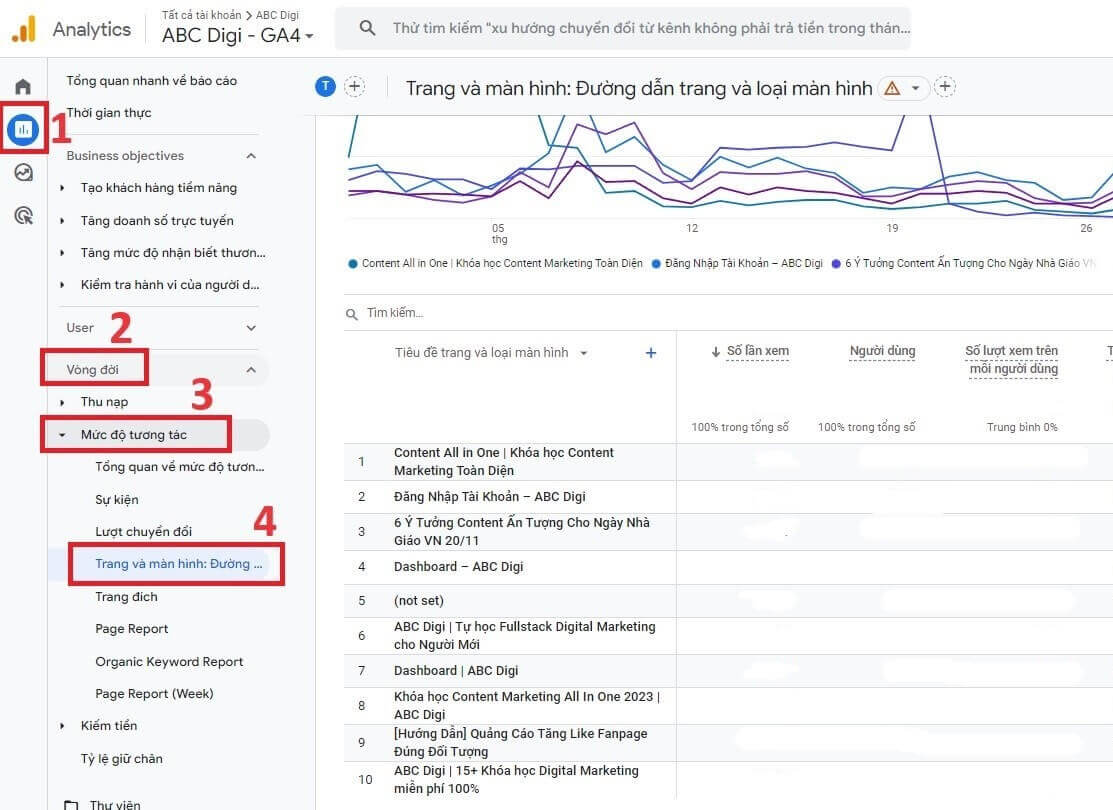Open Page Report (Week)
The width and height of the screenshot is (1113, 810).
[x=154, y=693]
